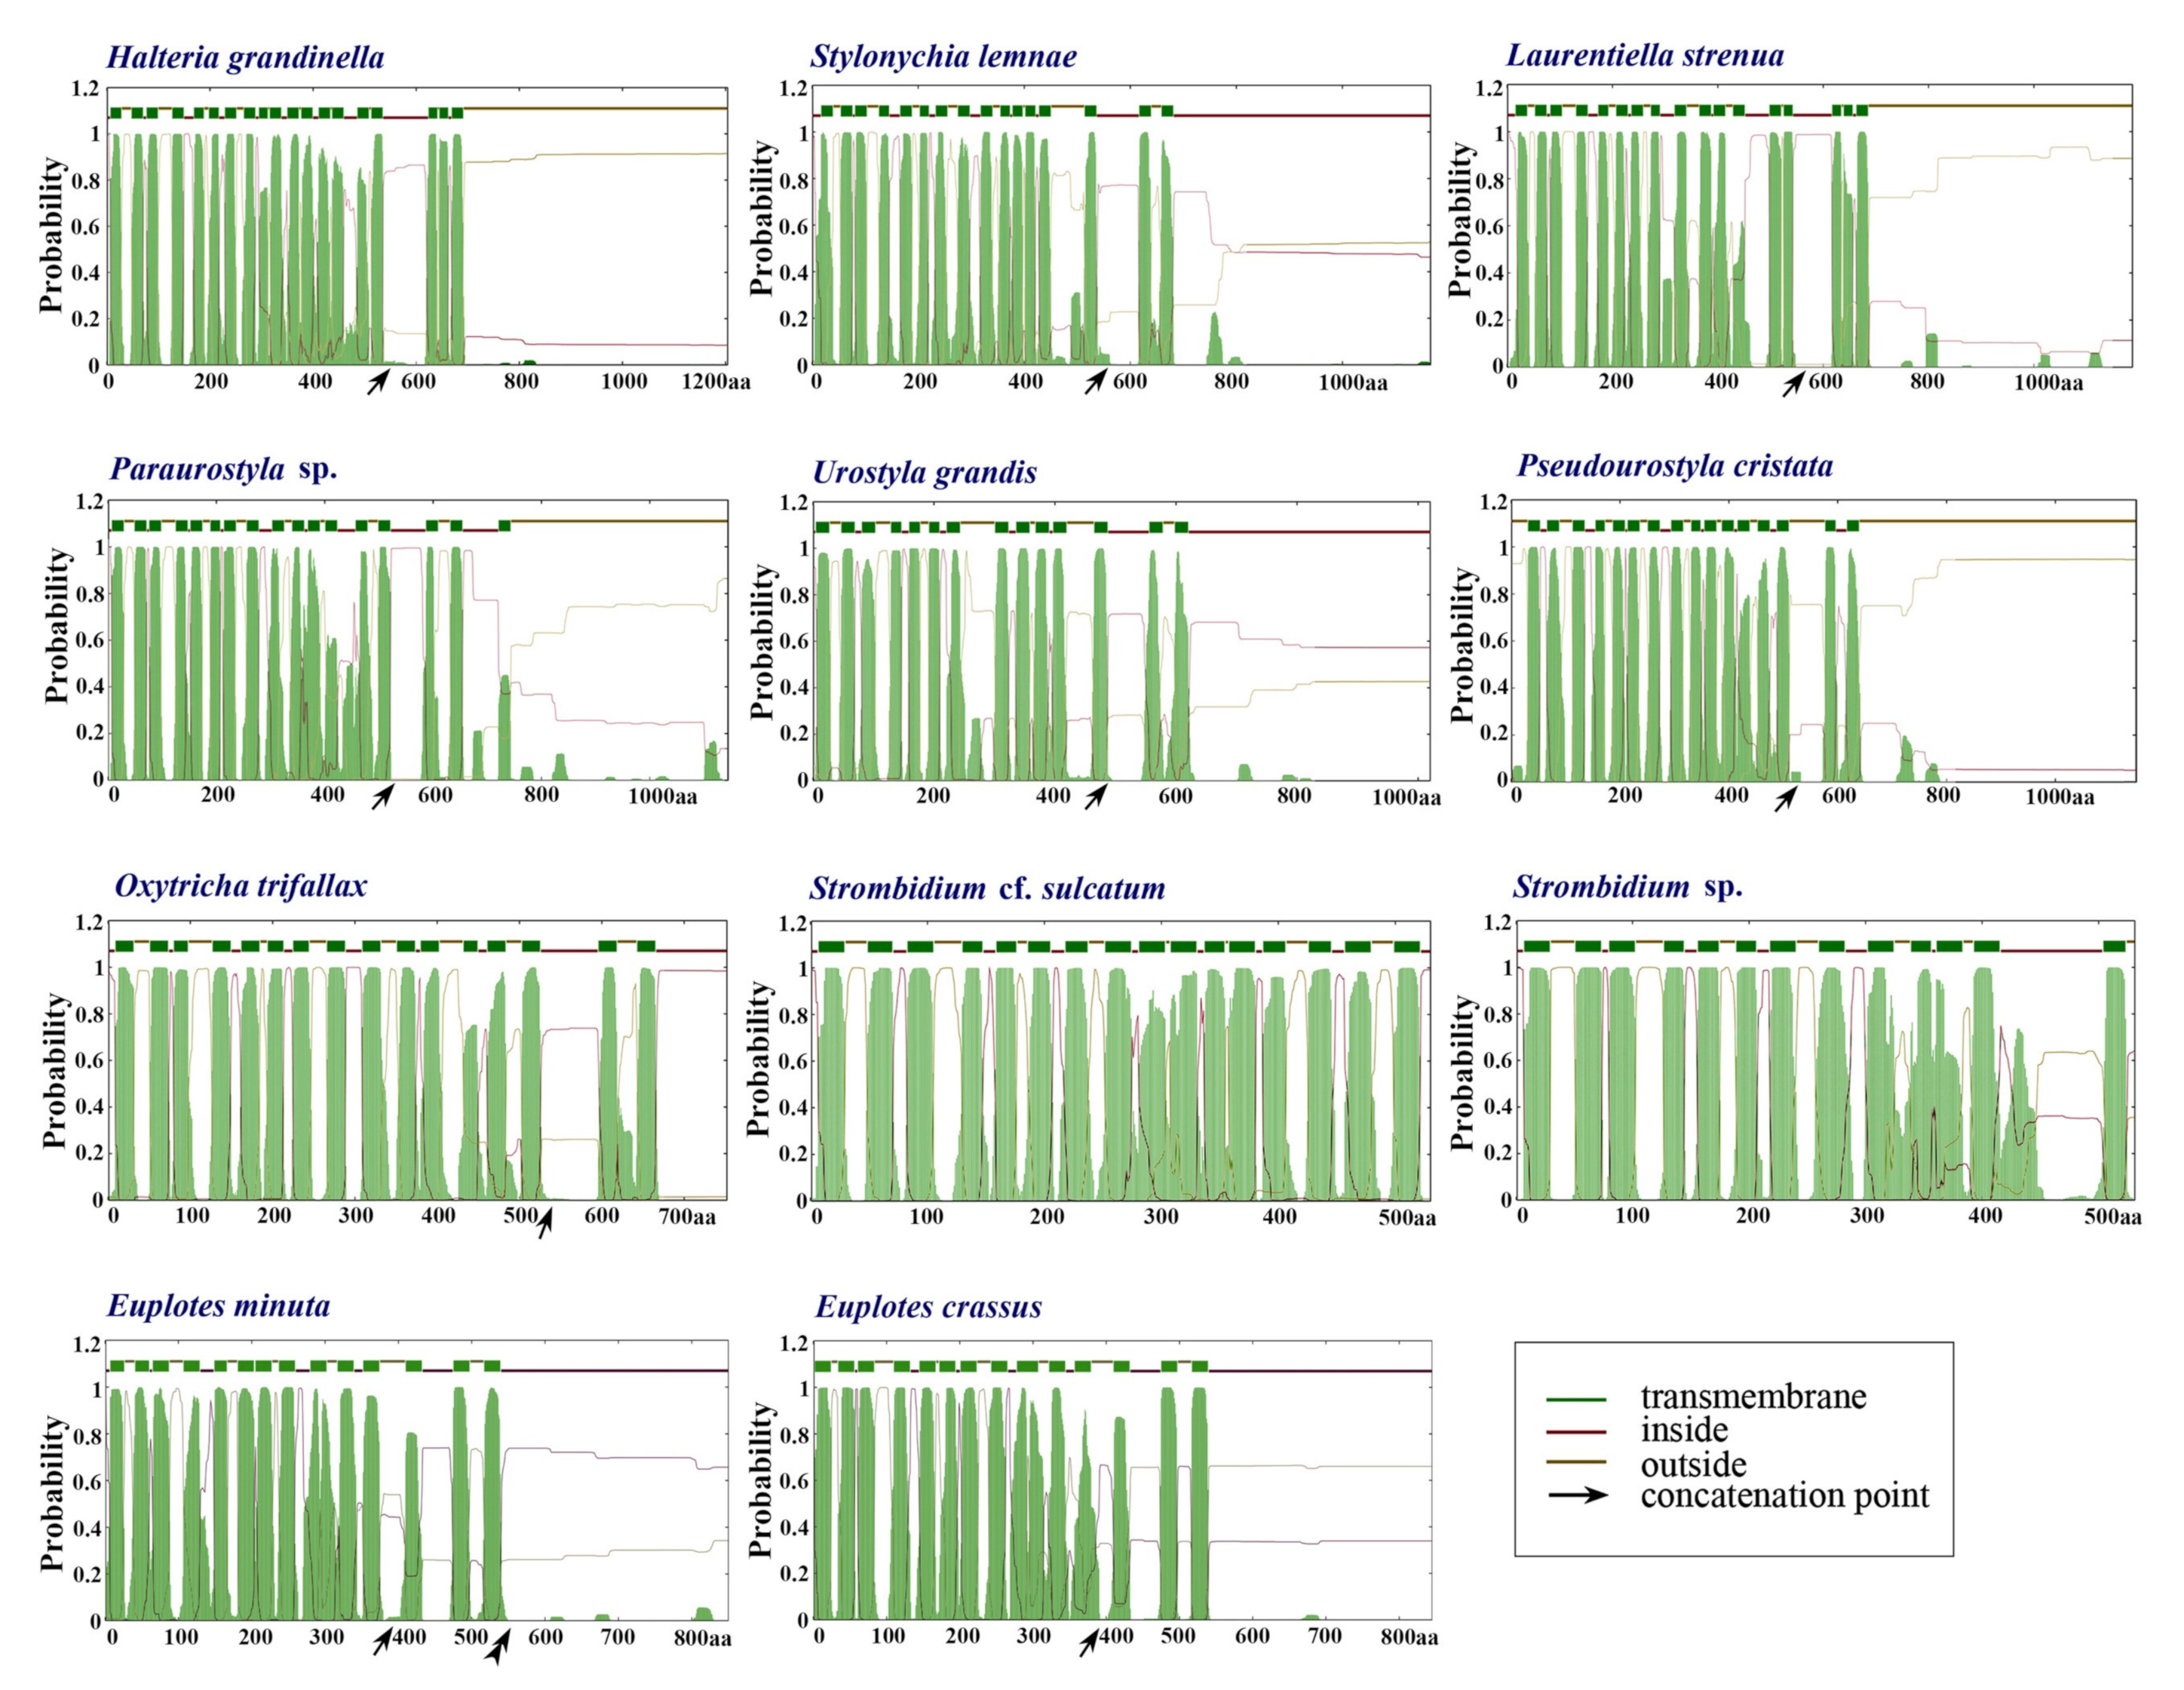Image resolution: width=2184 pixels, height=1690 pixels.
Task: Click the Strombidium cf. sulcatum title
Action: pos(987,888)
